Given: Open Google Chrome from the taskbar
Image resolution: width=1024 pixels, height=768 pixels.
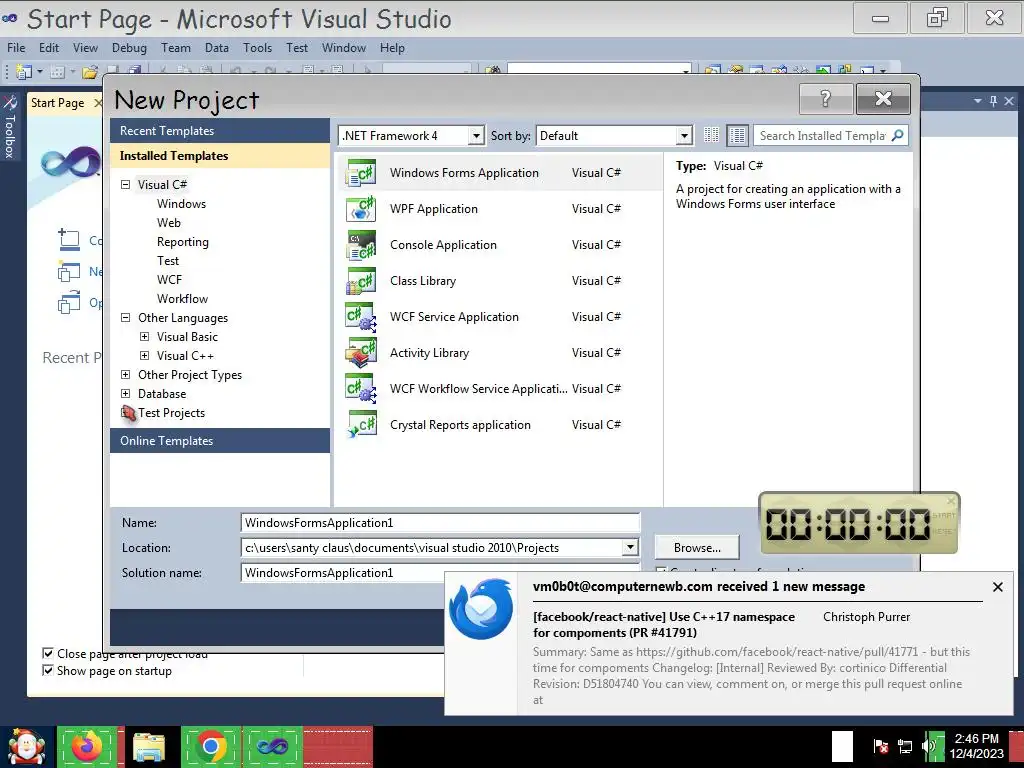Looking at the screenshot, I should coord(210,746).
